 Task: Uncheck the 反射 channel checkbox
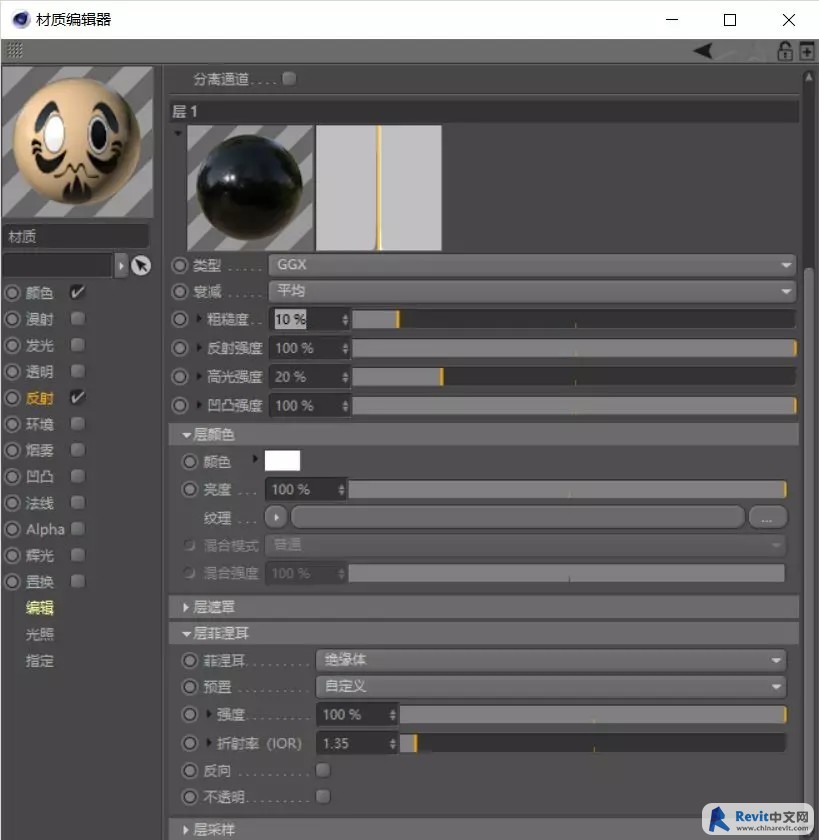(78, 398)
